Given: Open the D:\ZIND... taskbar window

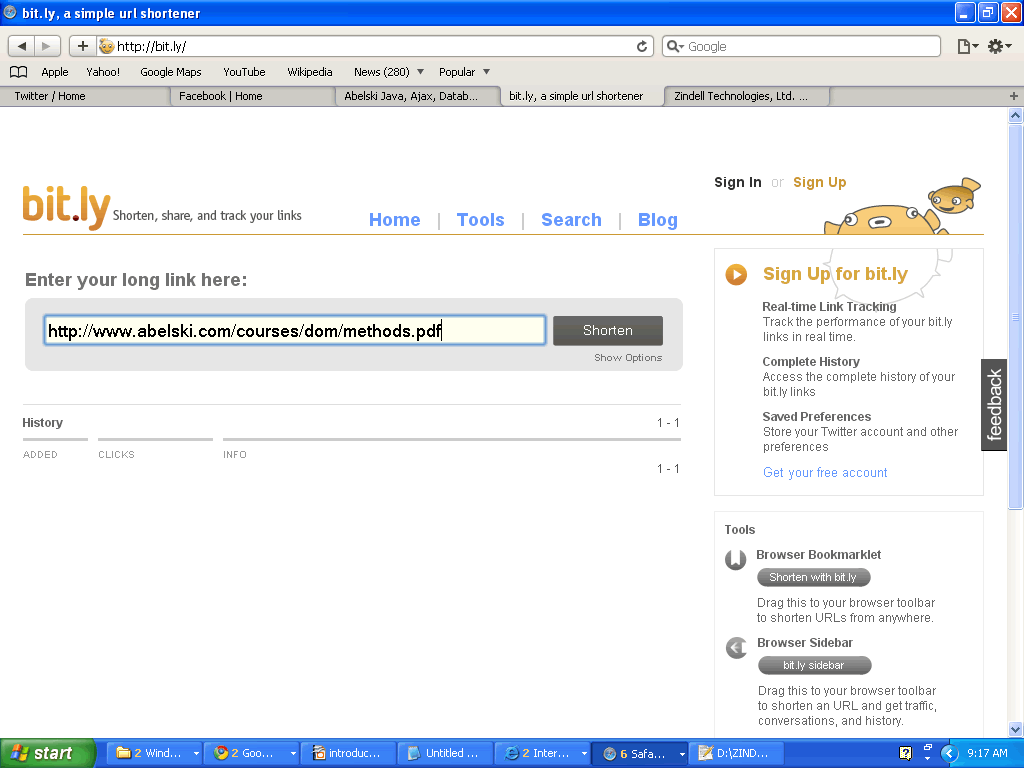Looking at the screenshot, I should tap(735, 754).
